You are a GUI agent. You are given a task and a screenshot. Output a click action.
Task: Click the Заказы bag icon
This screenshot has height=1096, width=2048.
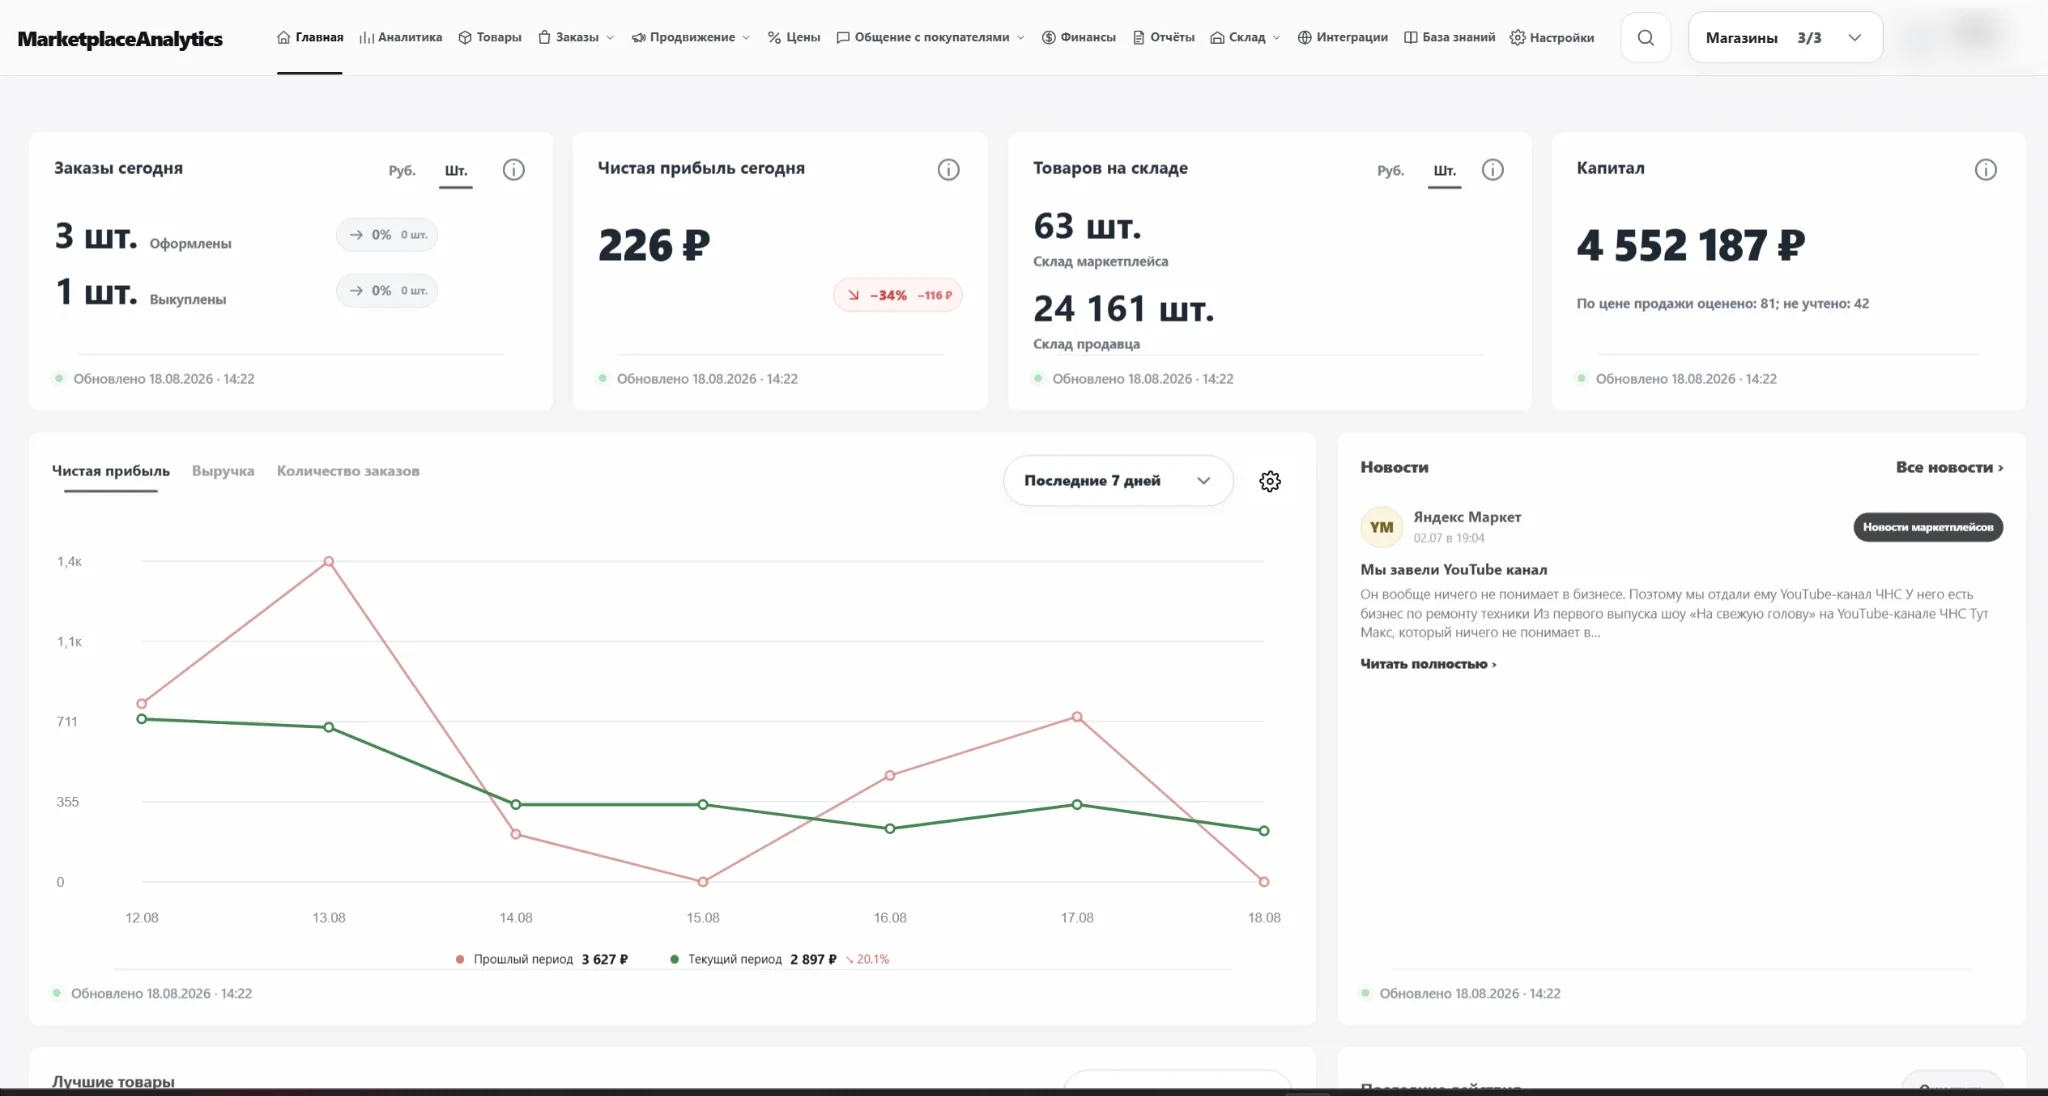pos(544,37)
